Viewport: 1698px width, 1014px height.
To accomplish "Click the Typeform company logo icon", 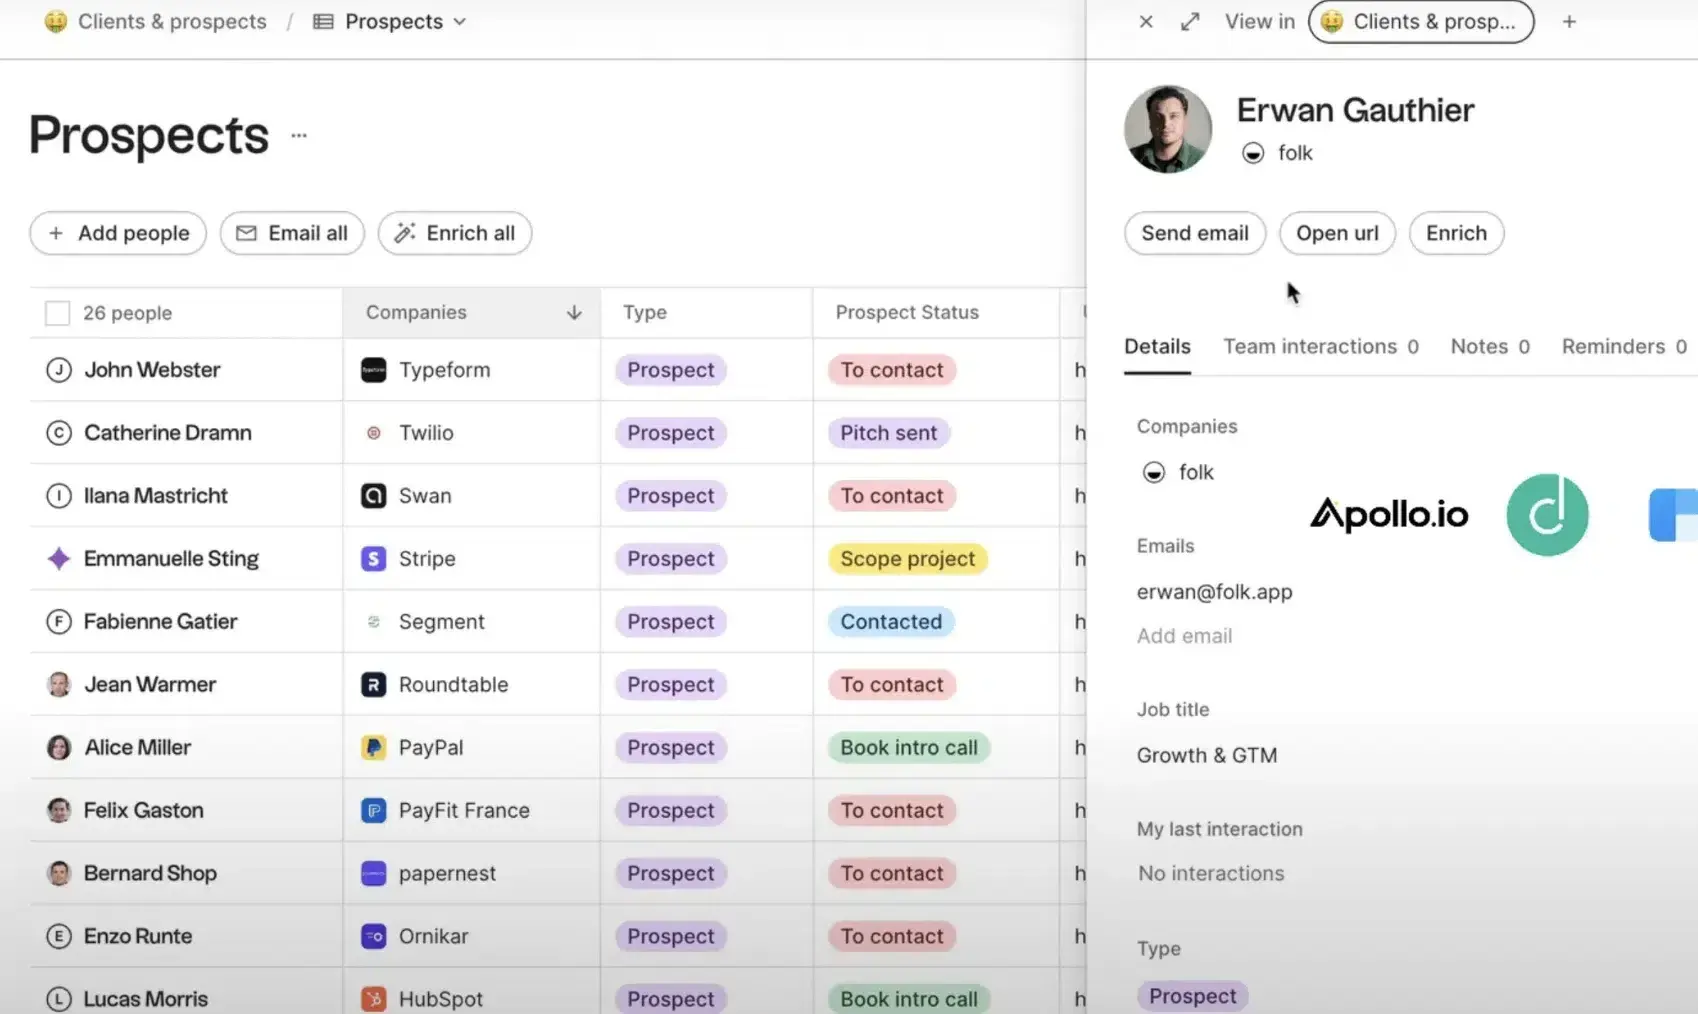I will click(x=373, y=369).
